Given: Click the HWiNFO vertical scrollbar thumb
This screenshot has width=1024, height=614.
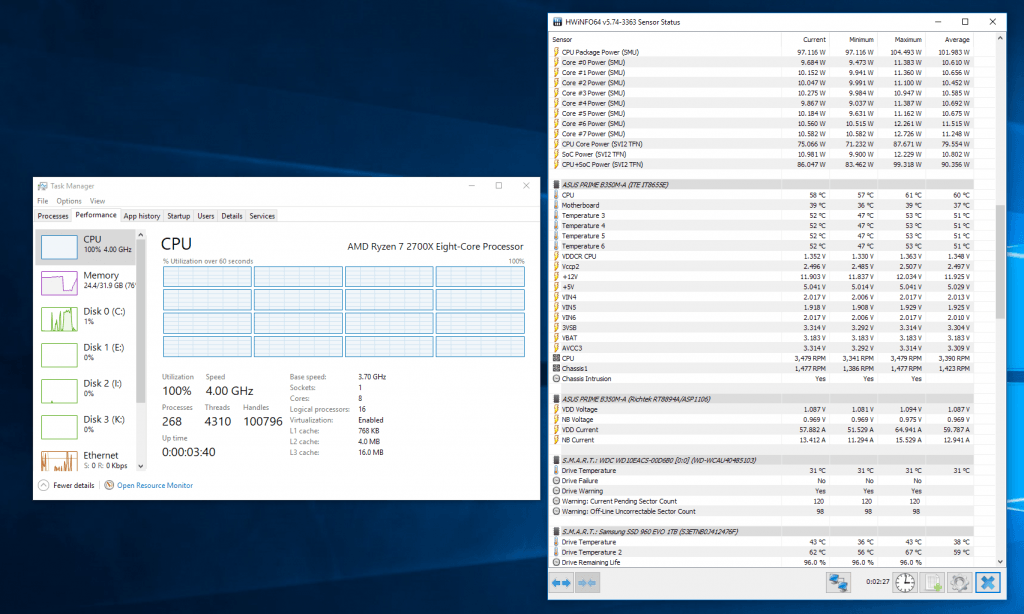Looking at the screenshot, I should coord(1000,261).
